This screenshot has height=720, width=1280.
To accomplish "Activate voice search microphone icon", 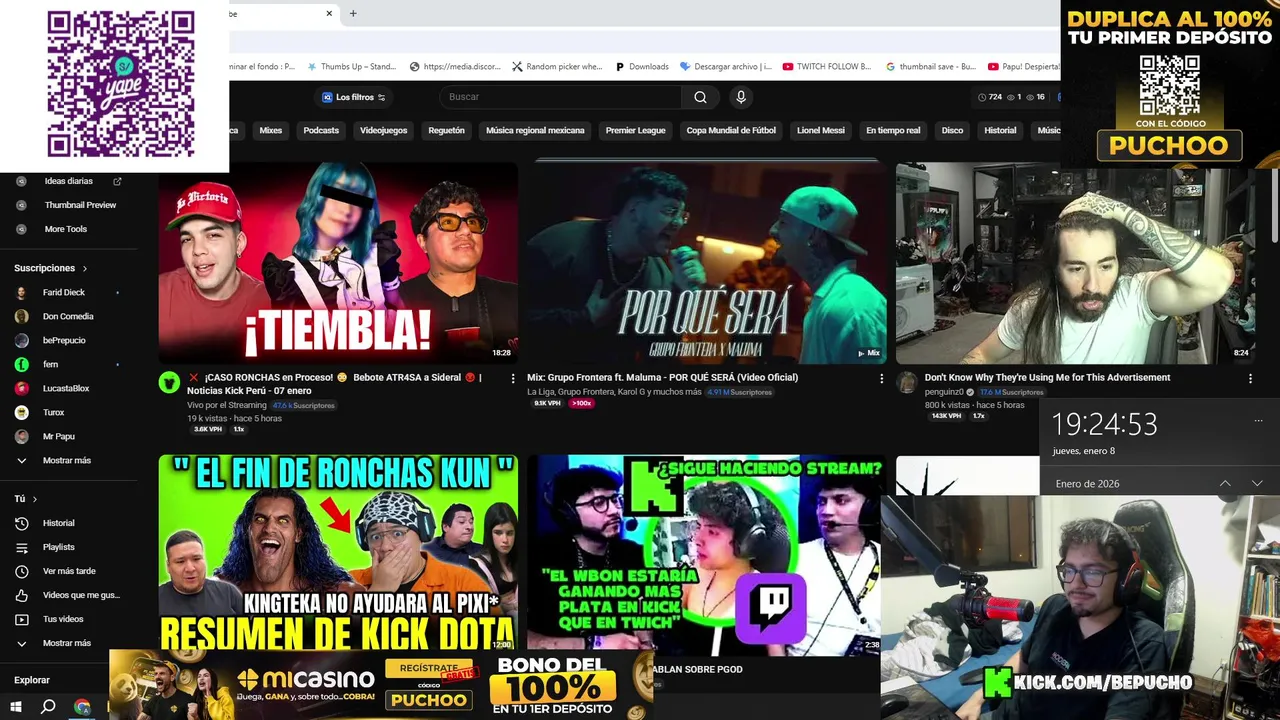I will pos(741,97).
